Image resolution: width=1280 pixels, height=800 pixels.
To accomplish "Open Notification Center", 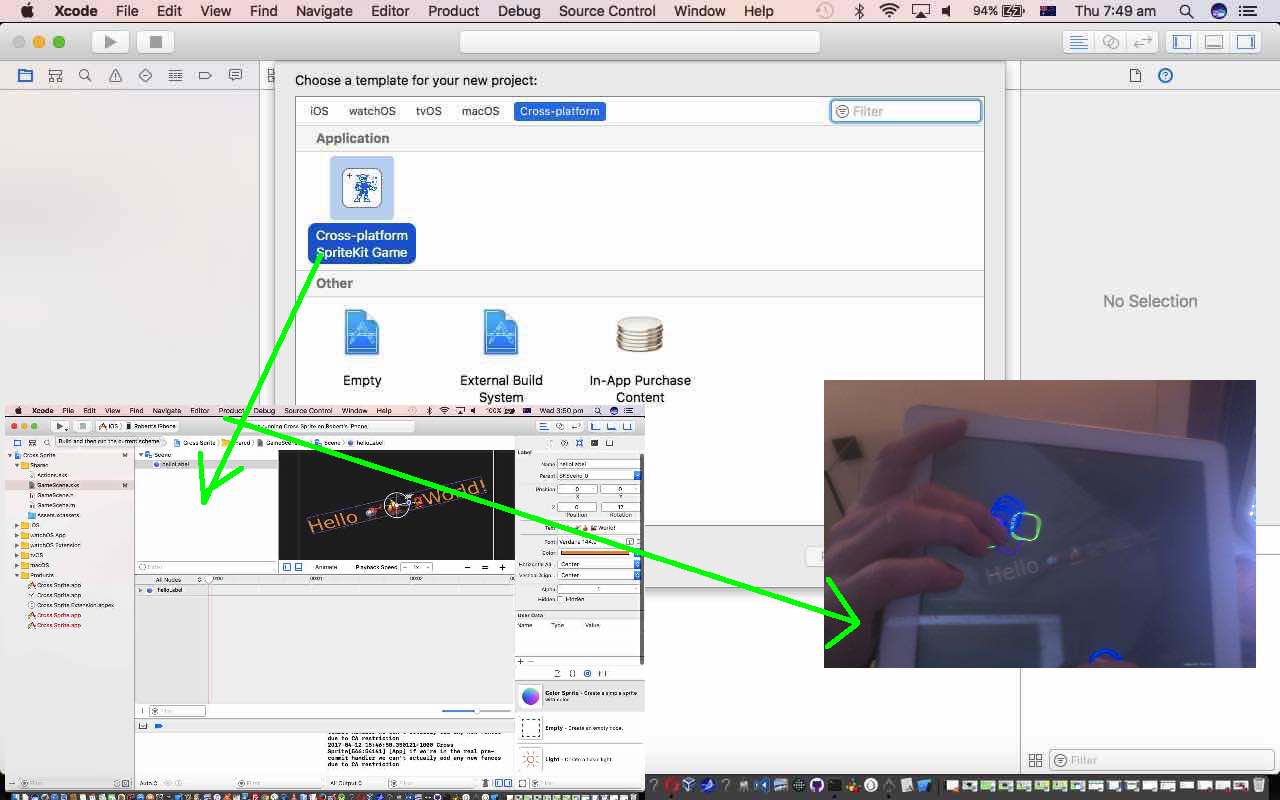I will tap(1250, 11).
